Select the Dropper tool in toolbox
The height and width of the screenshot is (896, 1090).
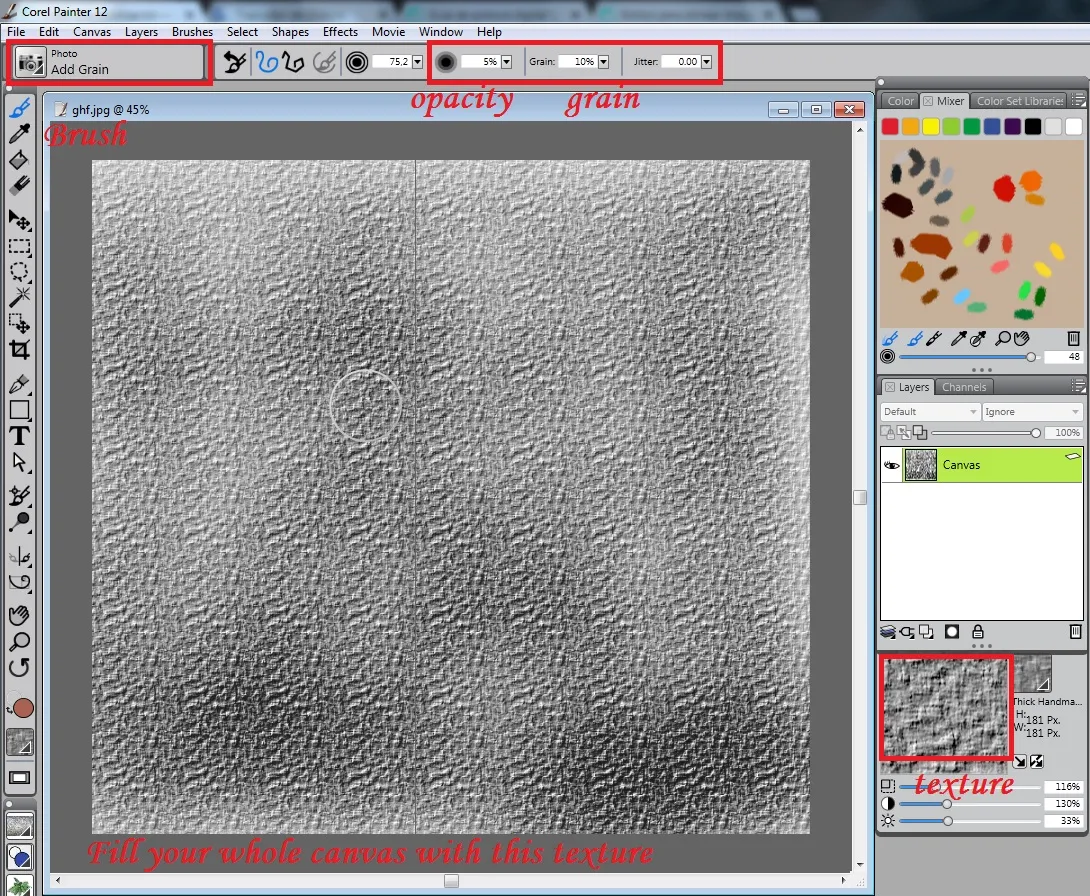point(19,133)
